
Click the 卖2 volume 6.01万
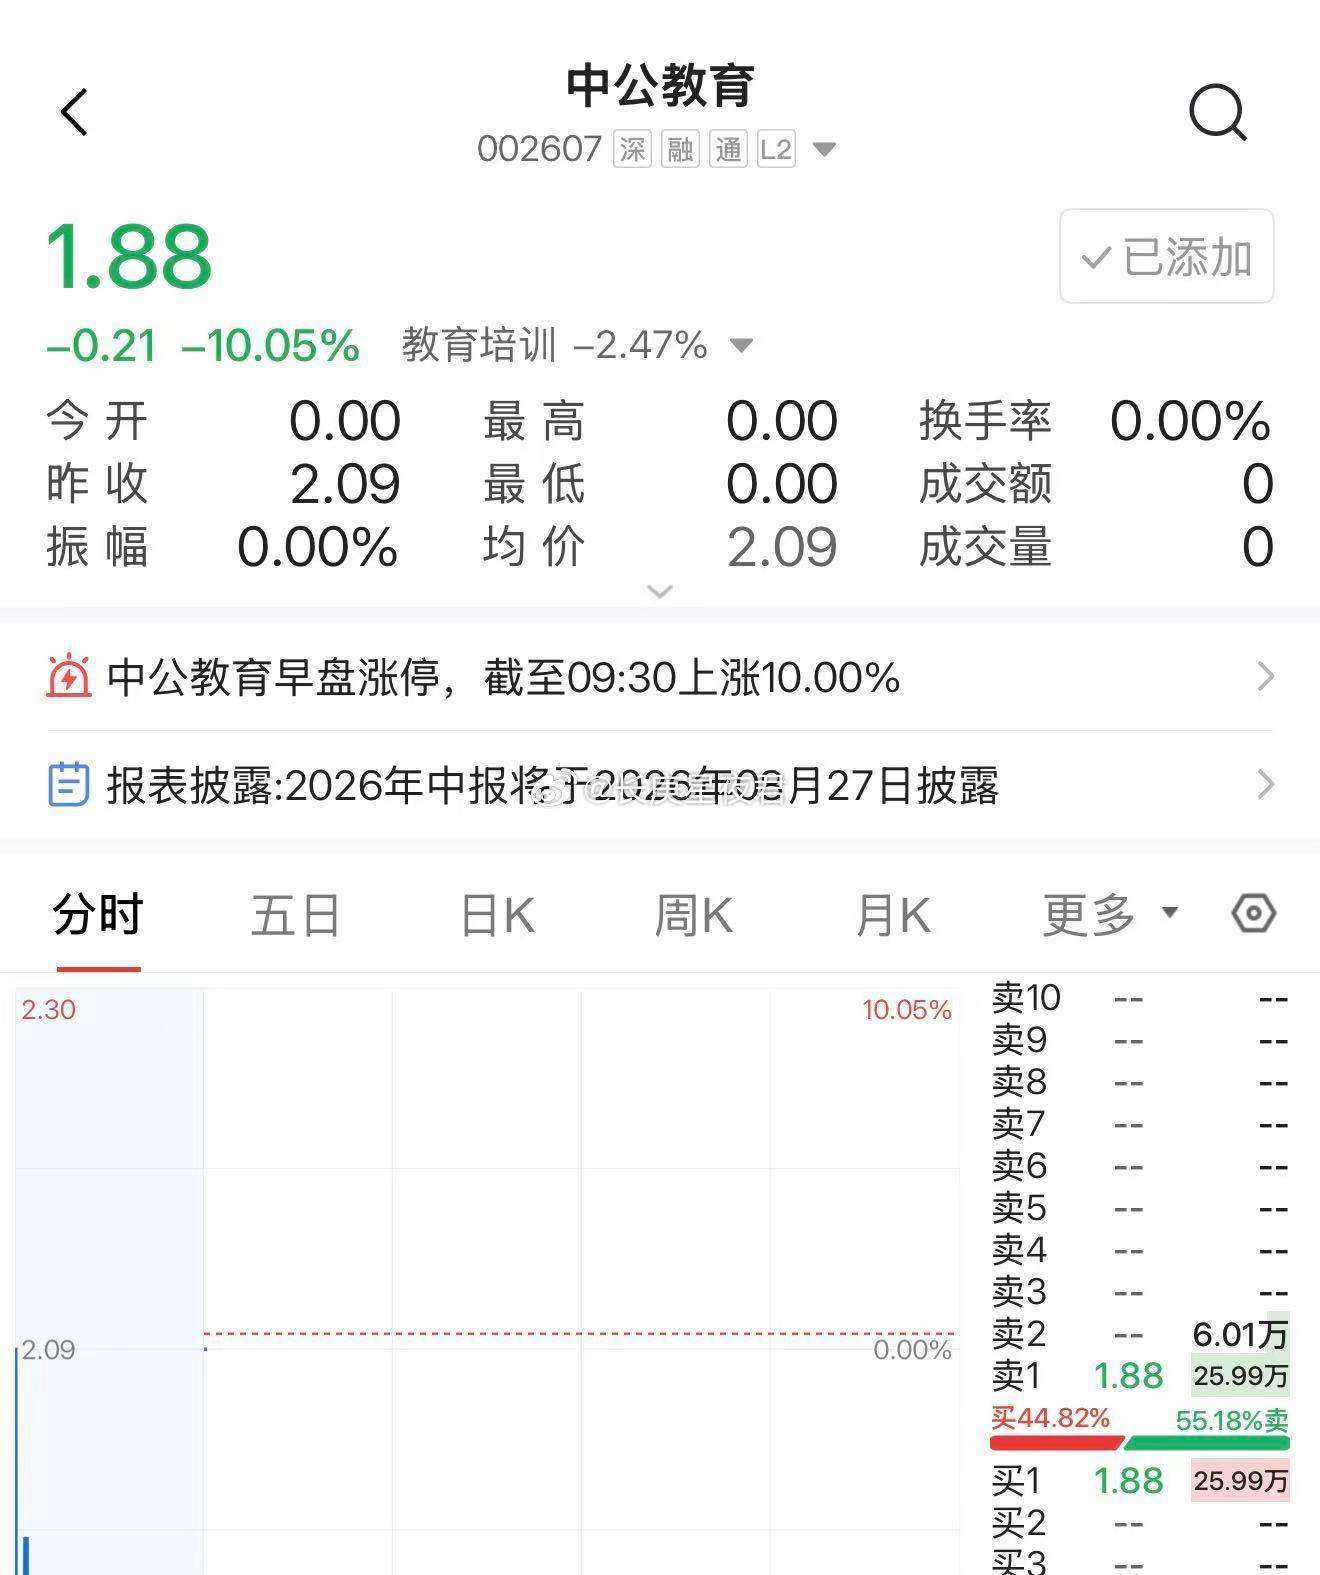(x=1240, y=1334)
